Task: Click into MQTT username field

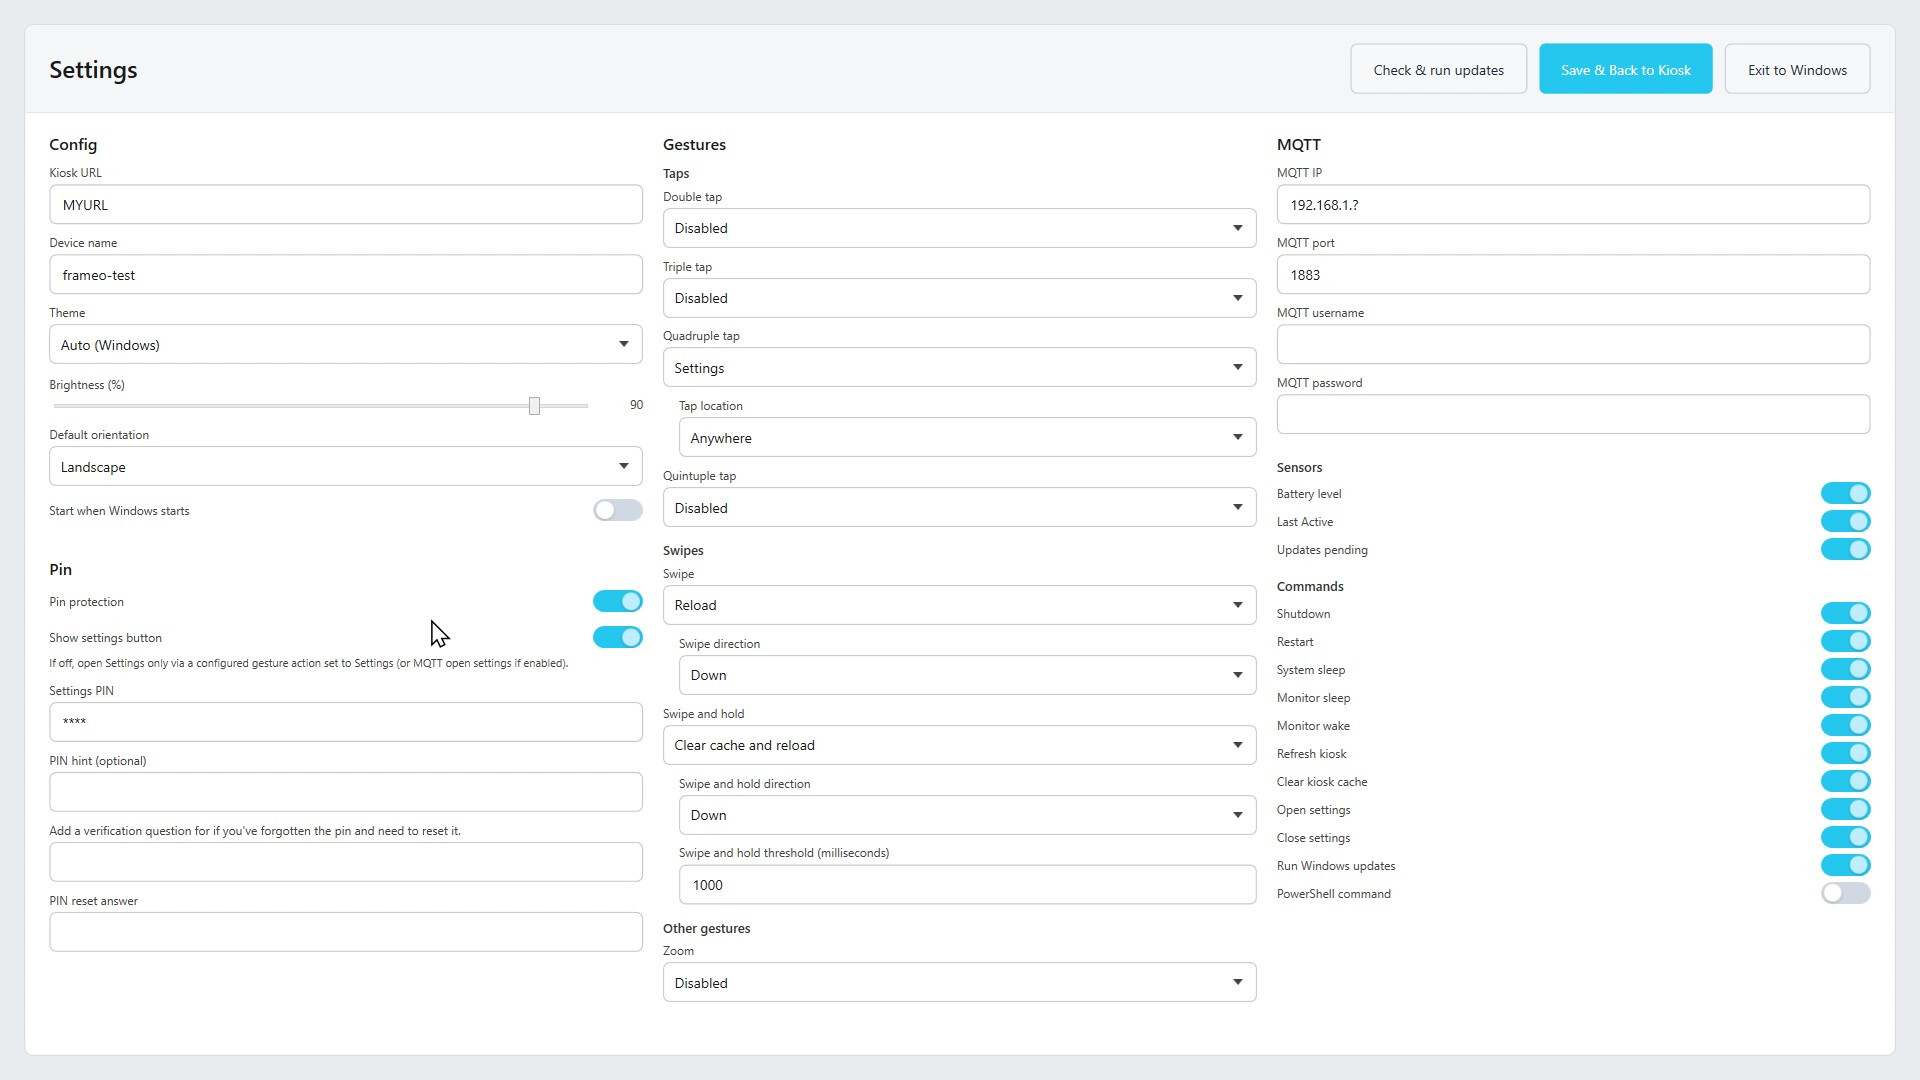Action: tap(1572, 345)
